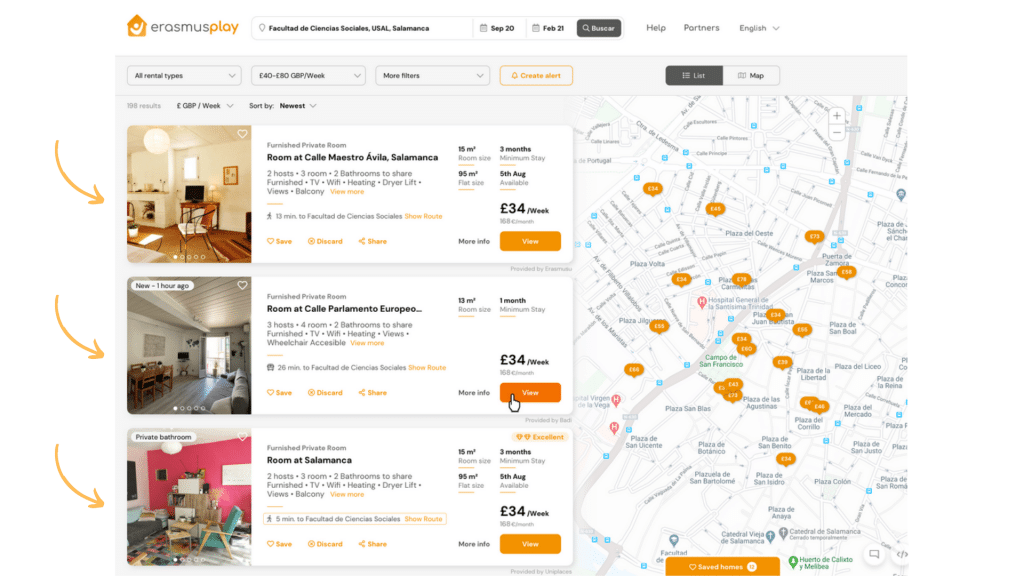Screen dimensions: 1024x576
Task: Expand the £40-£80 GBP/Week price filter
Action: tap(307, 76)
